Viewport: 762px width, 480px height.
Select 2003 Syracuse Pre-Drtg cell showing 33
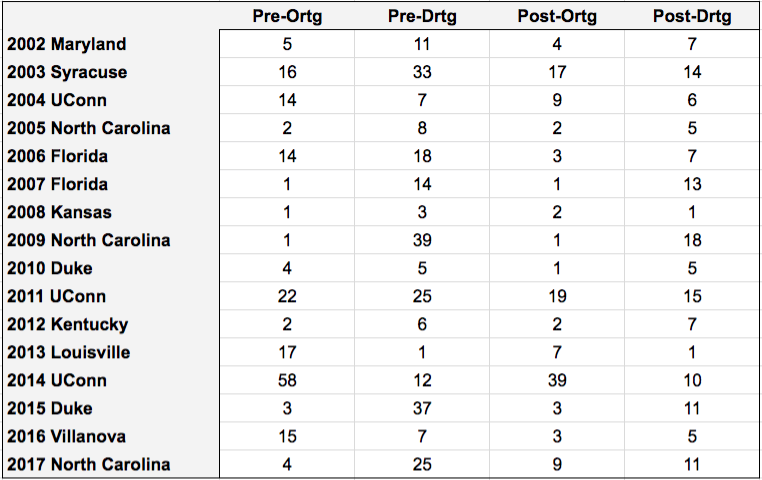click(422, 72)
